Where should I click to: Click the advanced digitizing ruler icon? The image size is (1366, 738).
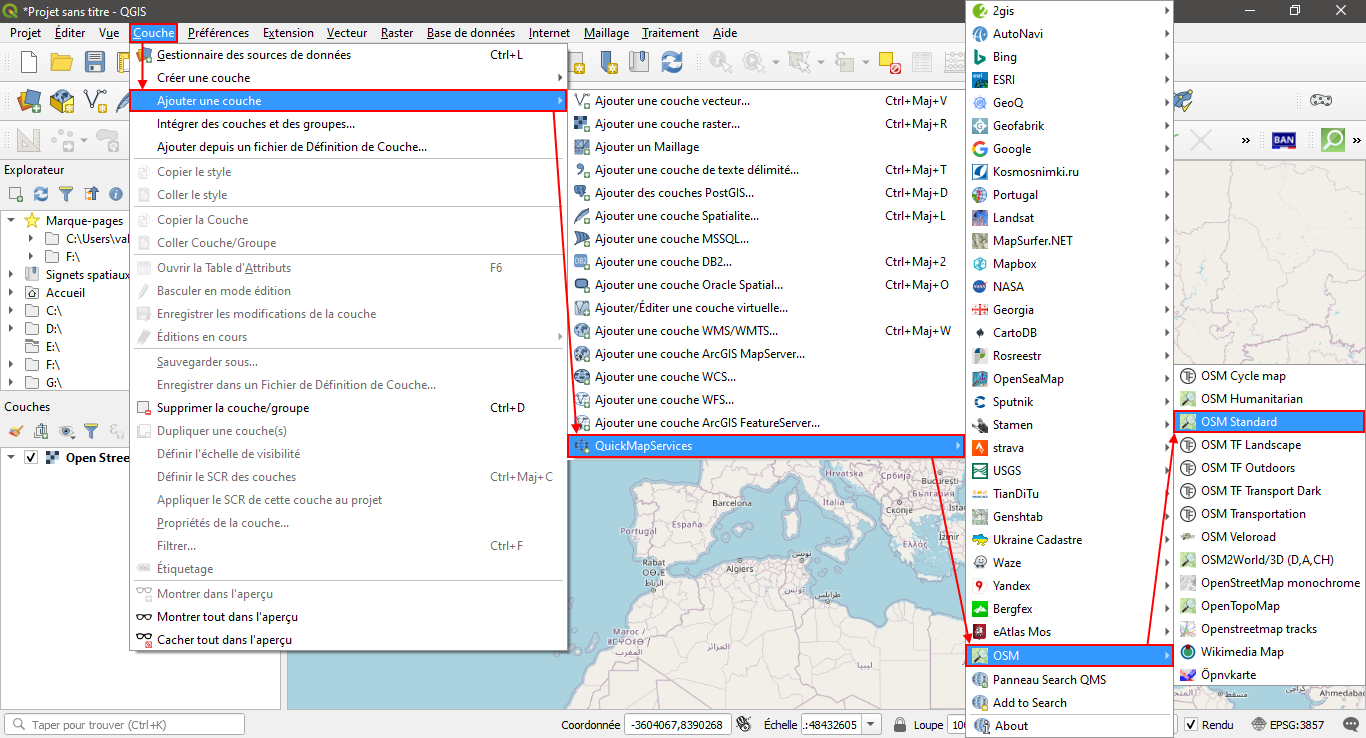pyautogui.click(x=29, y=140)
